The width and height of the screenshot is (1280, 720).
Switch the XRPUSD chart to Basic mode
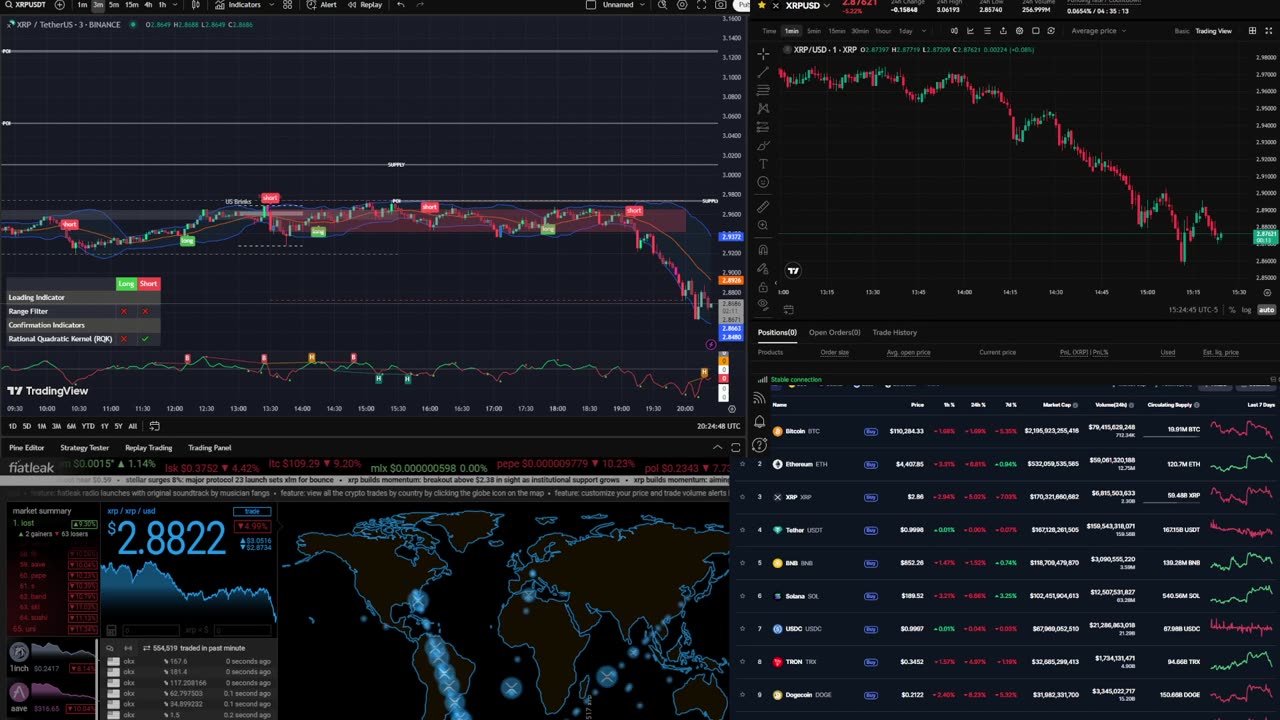(1182, 31)
